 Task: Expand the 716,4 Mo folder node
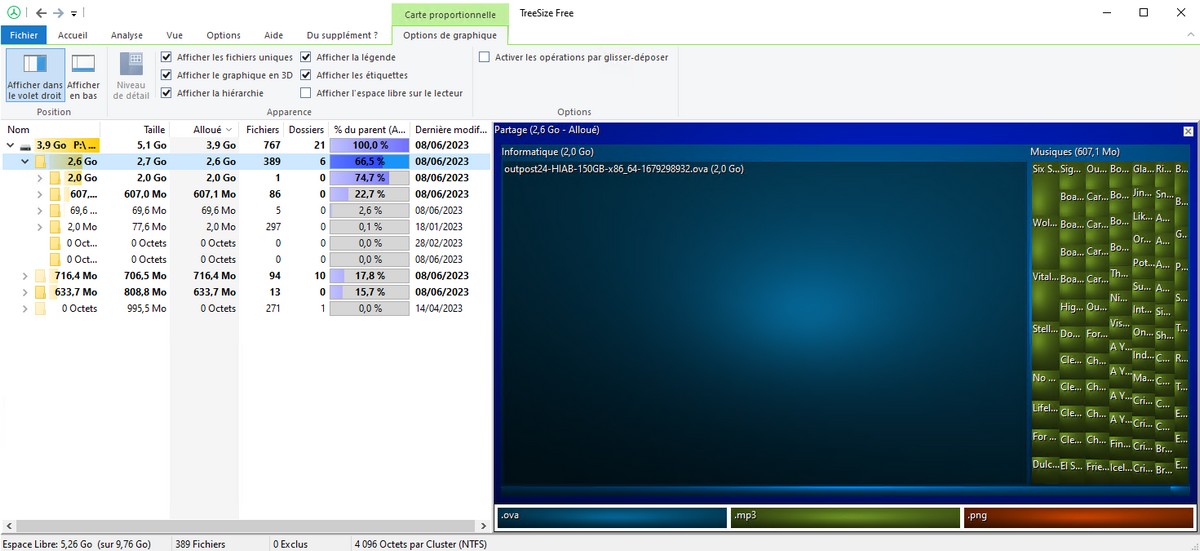tap(25, 275)
